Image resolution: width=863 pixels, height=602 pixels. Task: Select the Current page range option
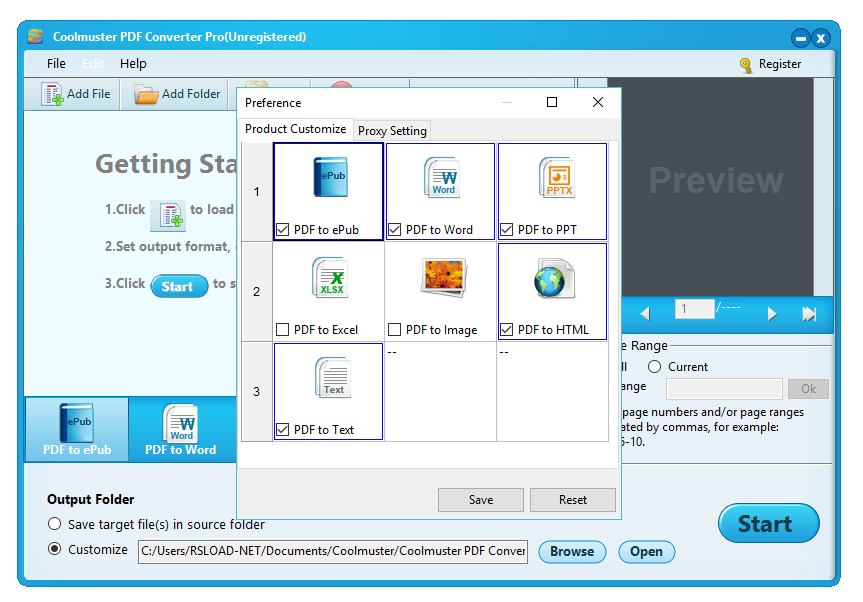(x=654, y=366)
